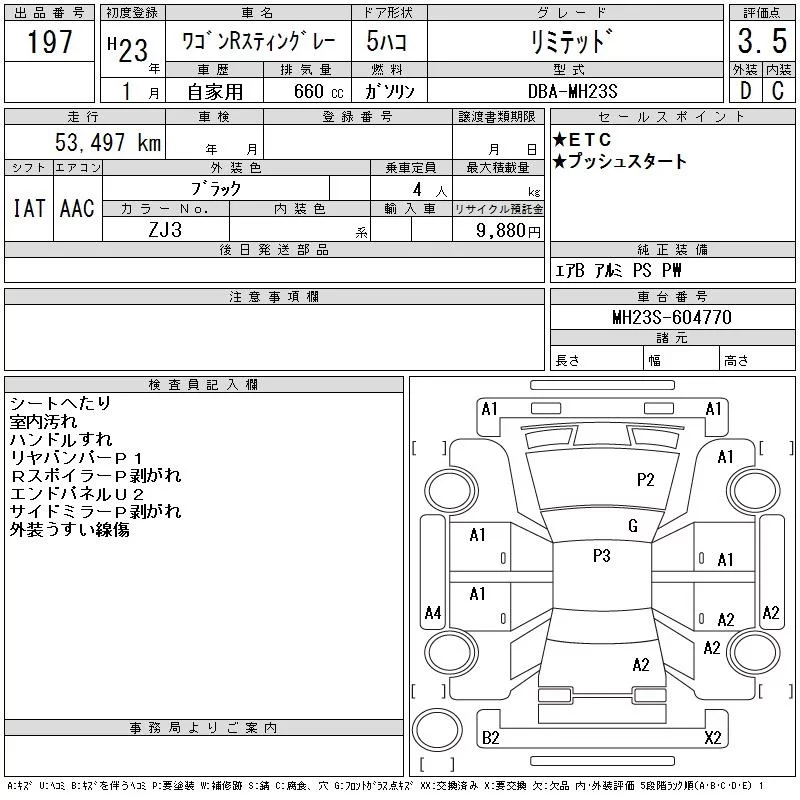Select the equipment line エアB アルミ PS PW
800x800 pixels.
(x=618, y=270)
